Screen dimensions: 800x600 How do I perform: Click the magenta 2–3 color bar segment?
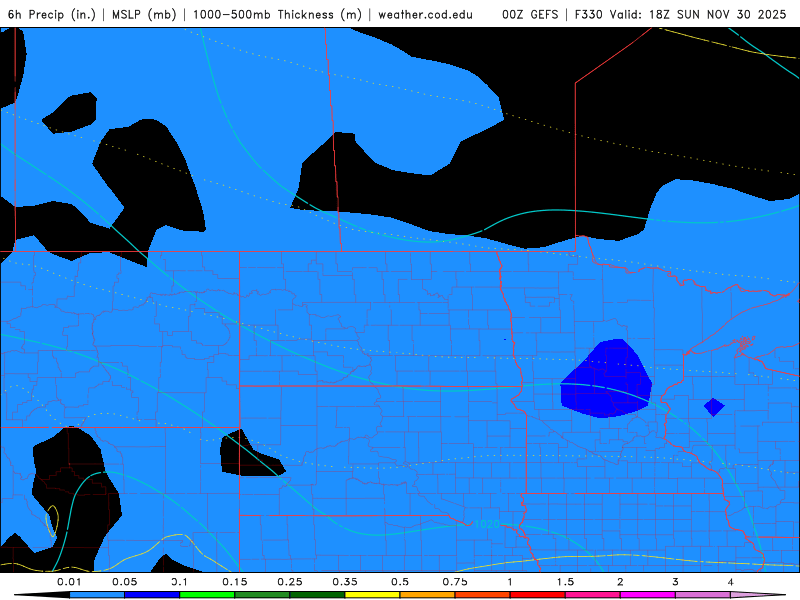click(648, 595)
